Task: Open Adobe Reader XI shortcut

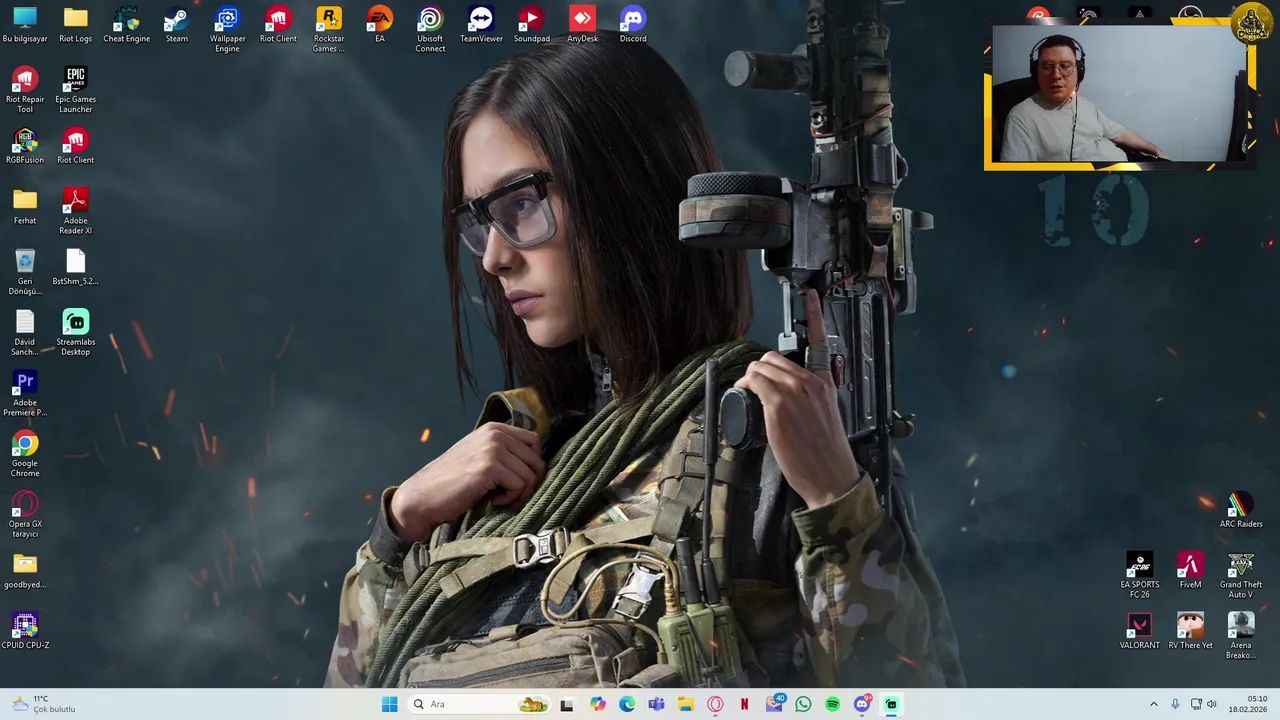Action: click(x=75, y=211)
